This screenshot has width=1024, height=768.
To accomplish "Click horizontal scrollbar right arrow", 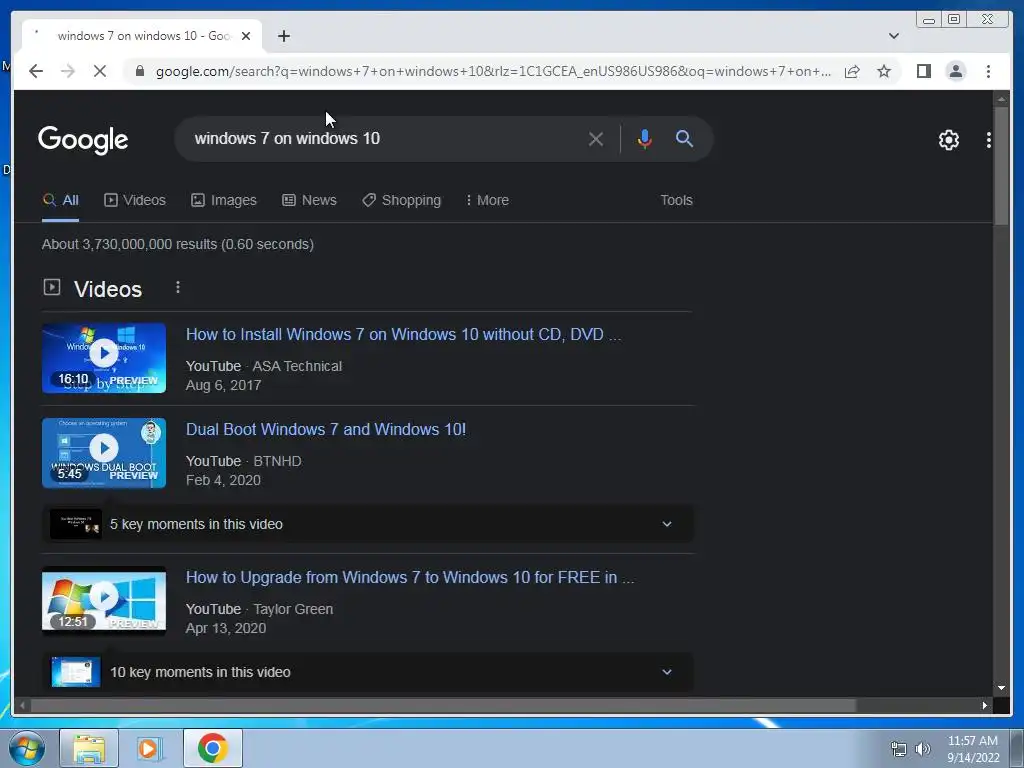I will tap(985, 705).
